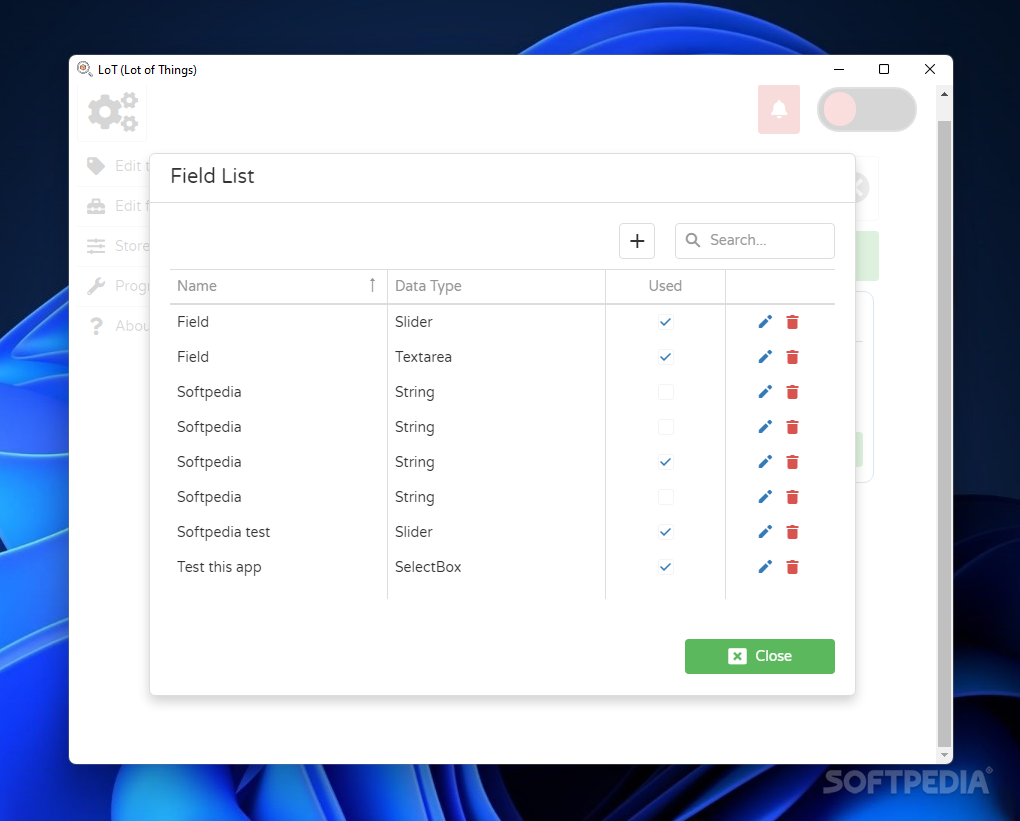Viewport: 1020px width, 821px height.
Task: Focus the Search... input field
Action: [x=755, y=241]
